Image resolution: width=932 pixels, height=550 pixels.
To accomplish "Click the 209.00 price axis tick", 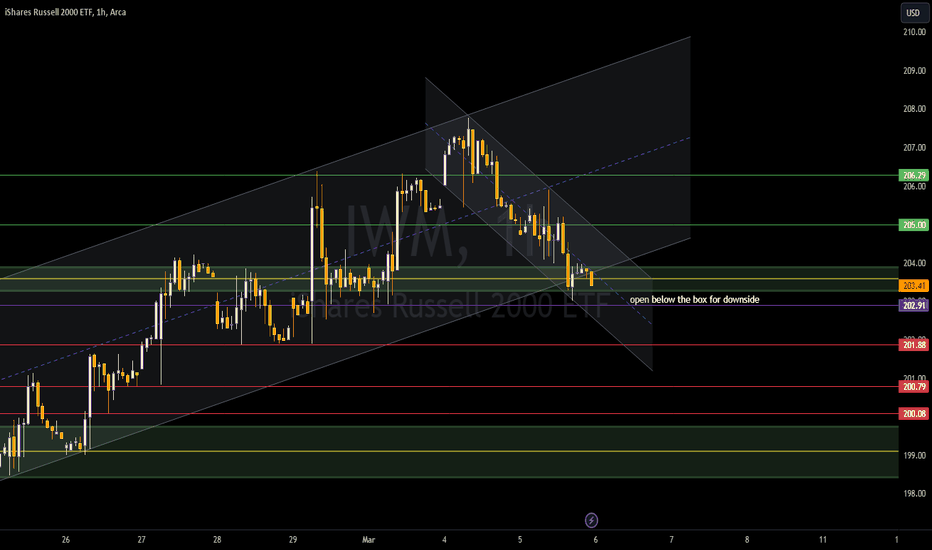I will tap(914, 71).
